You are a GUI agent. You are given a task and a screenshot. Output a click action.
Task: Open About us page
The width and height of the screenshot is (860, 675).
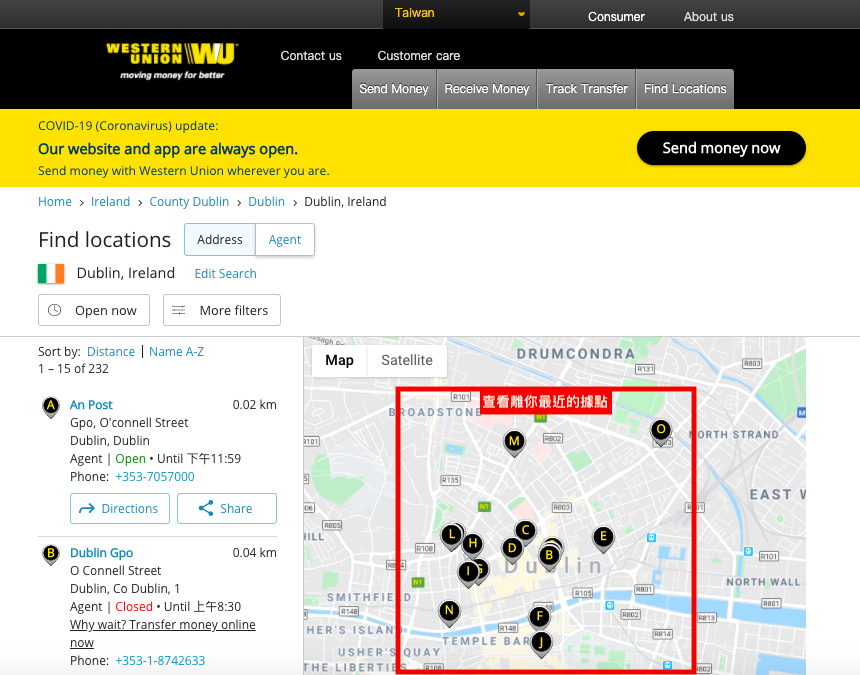pyautogui.click(x=708, y=17)
